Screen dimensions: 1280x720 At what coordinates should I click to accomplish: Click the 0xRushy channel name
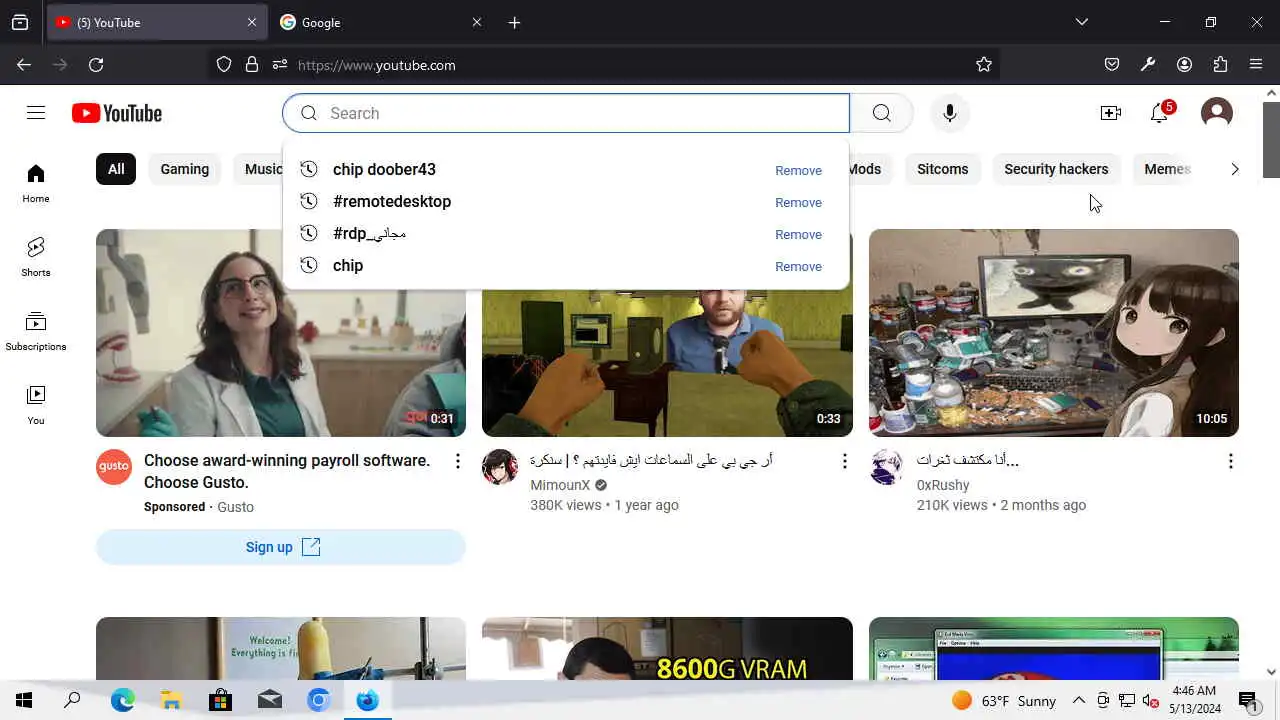943,485
